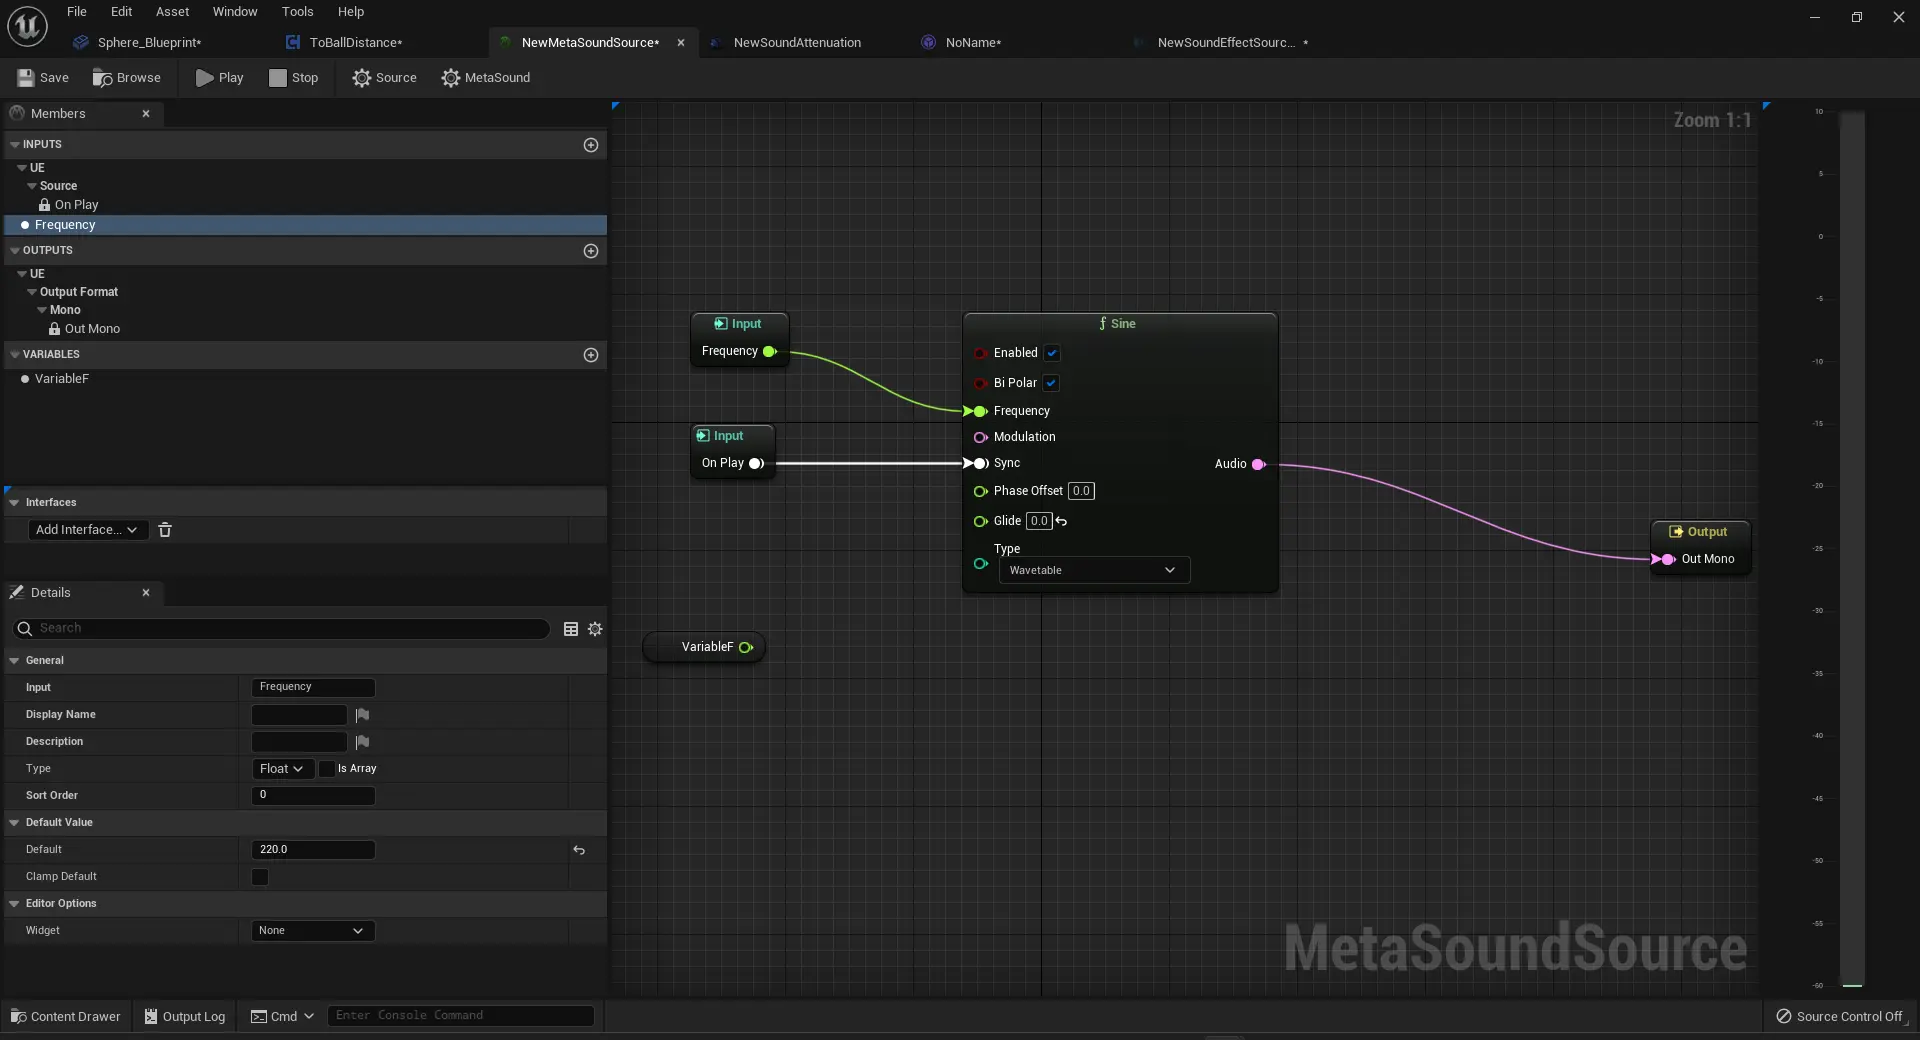Reset Default value to default arrow
Screen dimensions: 1920x1040
(579, 850)
